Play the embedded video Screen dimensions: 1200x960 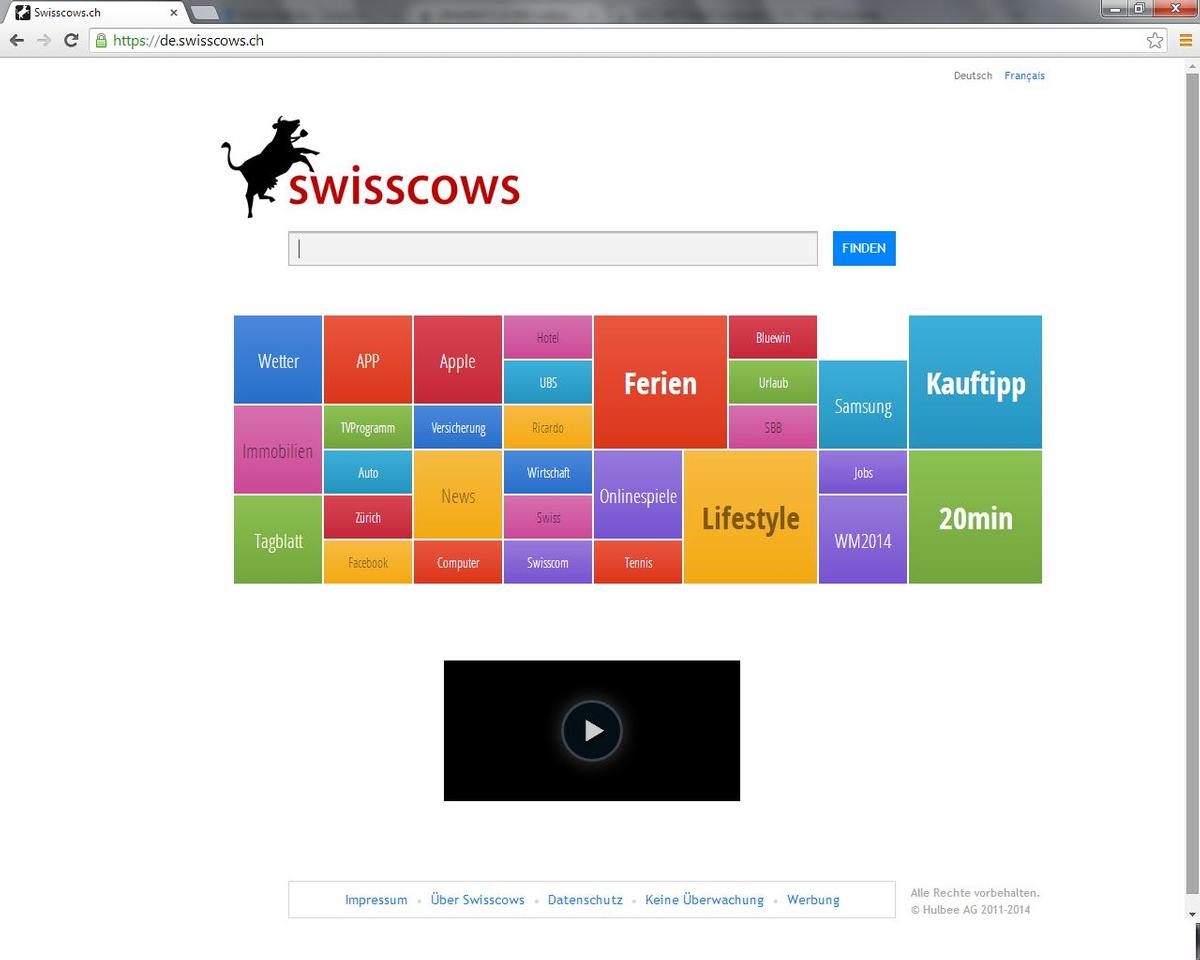591,731
